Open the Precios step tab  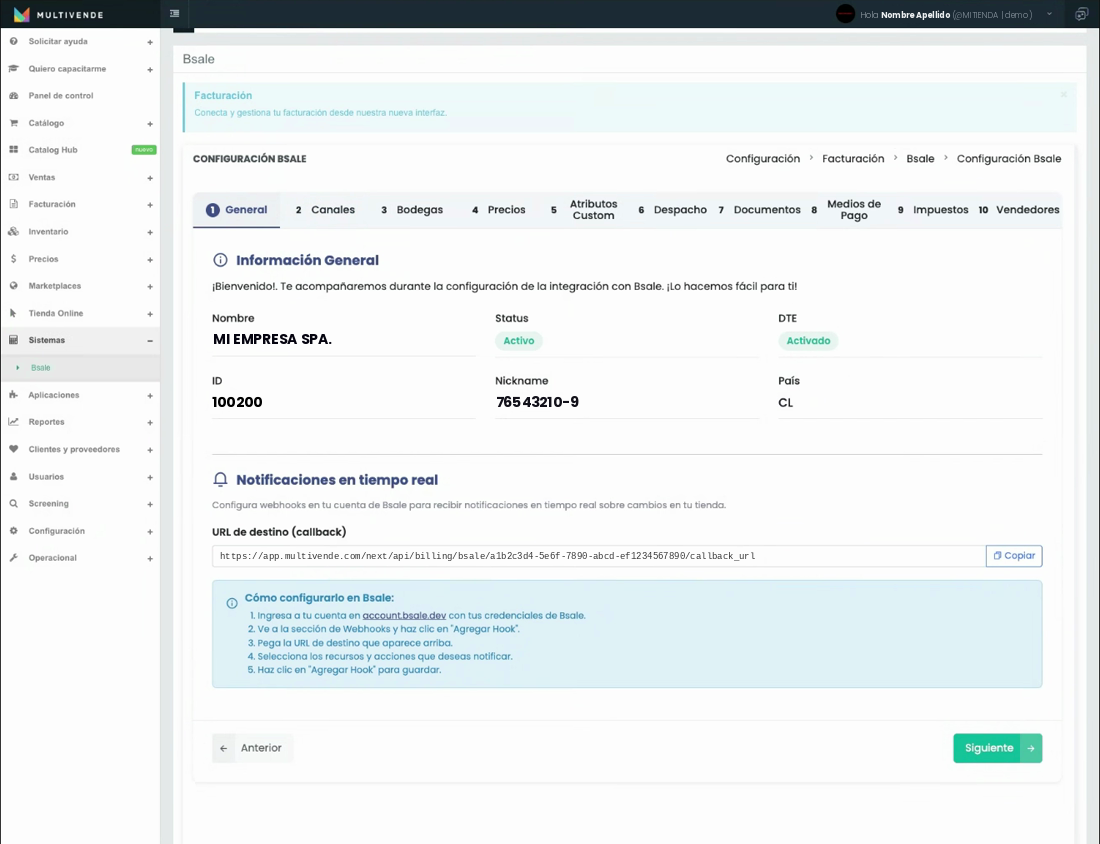tap(499, 210)
